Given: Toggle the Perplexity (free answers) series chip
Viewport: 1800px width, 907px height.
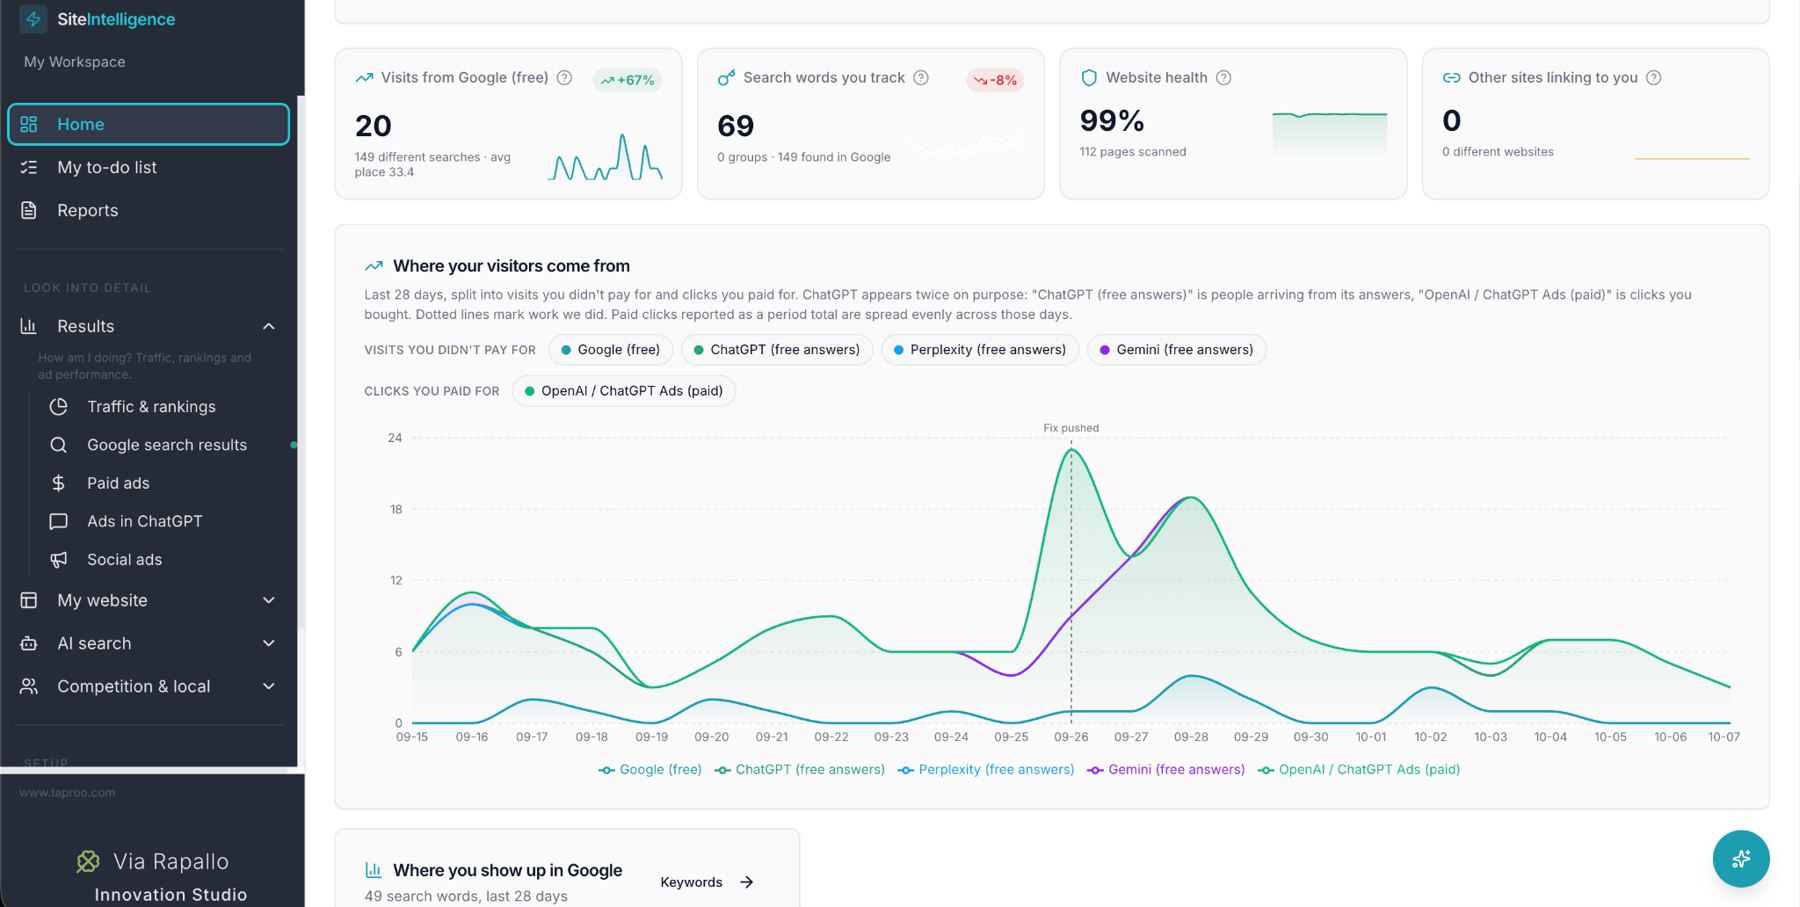Looking at the screenshot, I should pyautogui.click(x=980, y=349).
